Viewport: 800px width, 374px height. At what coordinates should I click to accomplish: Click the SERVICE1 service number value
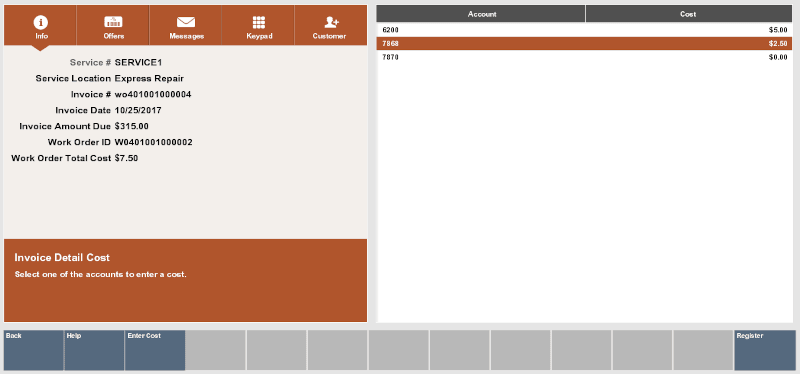coord(138,63)
